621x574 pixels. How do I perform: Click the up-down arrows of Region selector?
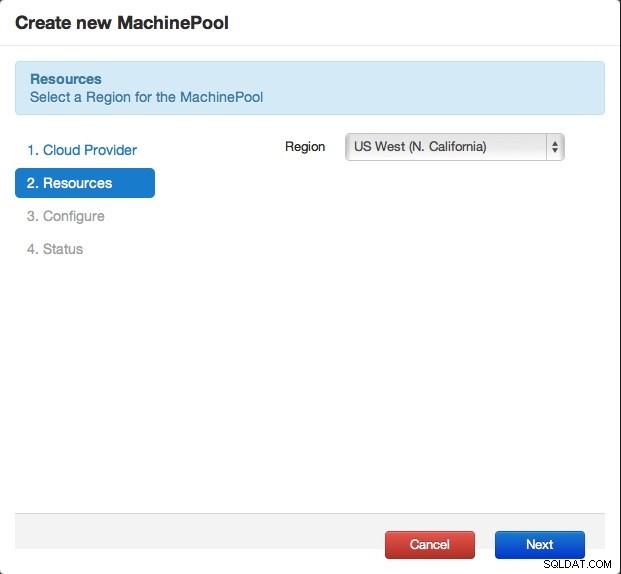(555, 147)
